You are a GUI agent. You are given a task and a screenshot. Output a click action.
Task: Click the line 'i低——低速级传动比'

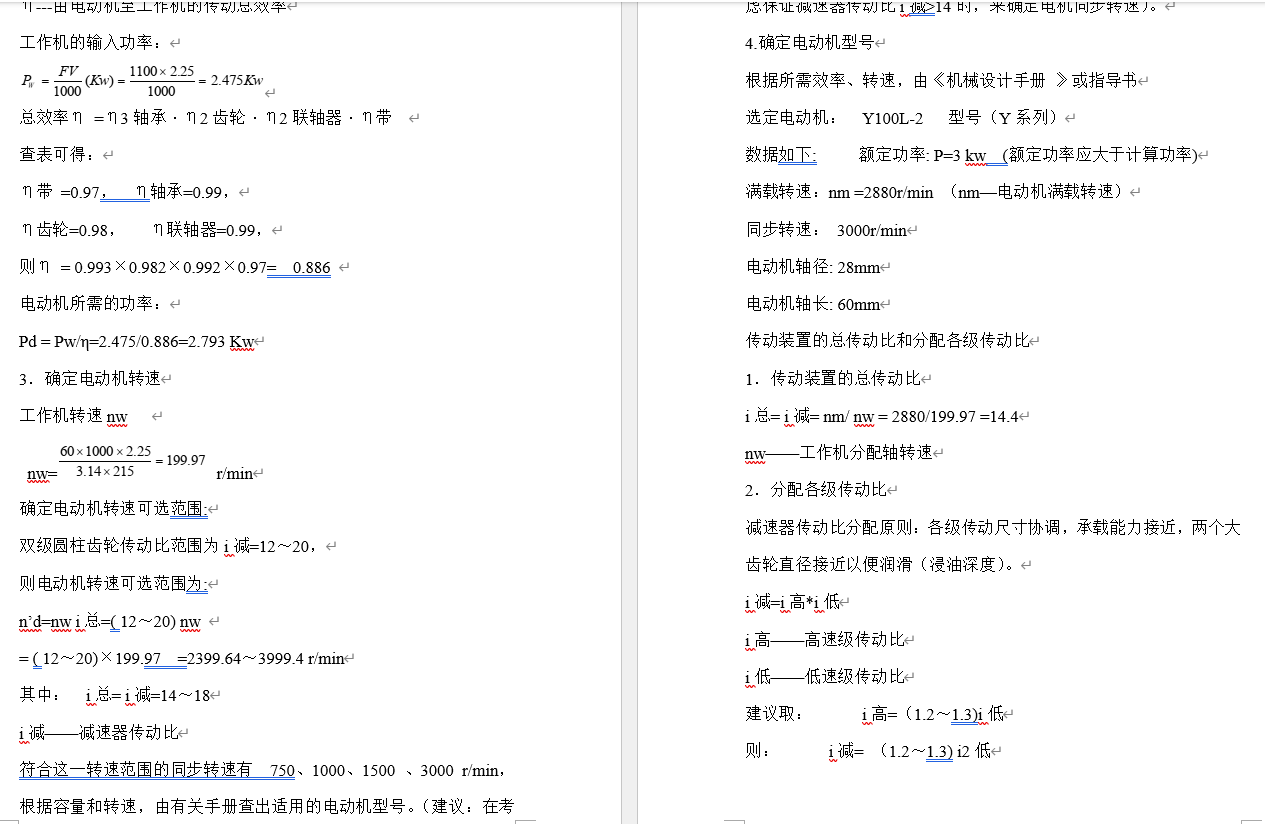(x=825, y=677)
